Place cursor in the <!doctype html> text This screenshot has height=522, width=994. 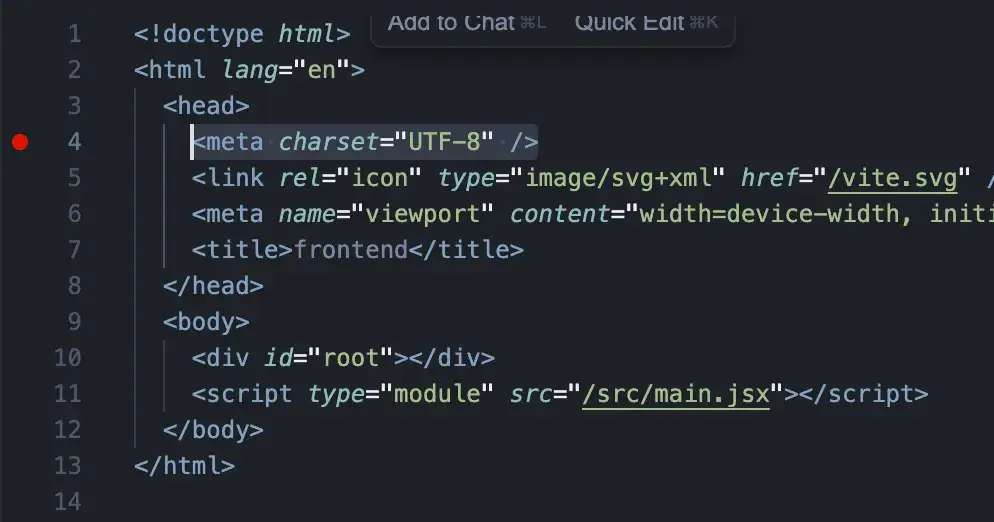(x=242, y=34)
